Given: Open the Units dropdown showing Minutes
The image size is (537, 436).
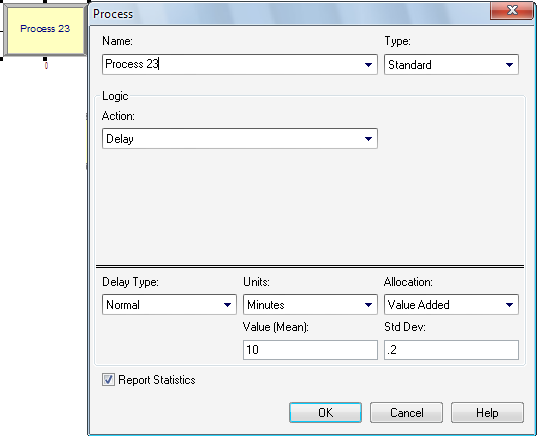Looking at the screenshot, I should point(310,304).
